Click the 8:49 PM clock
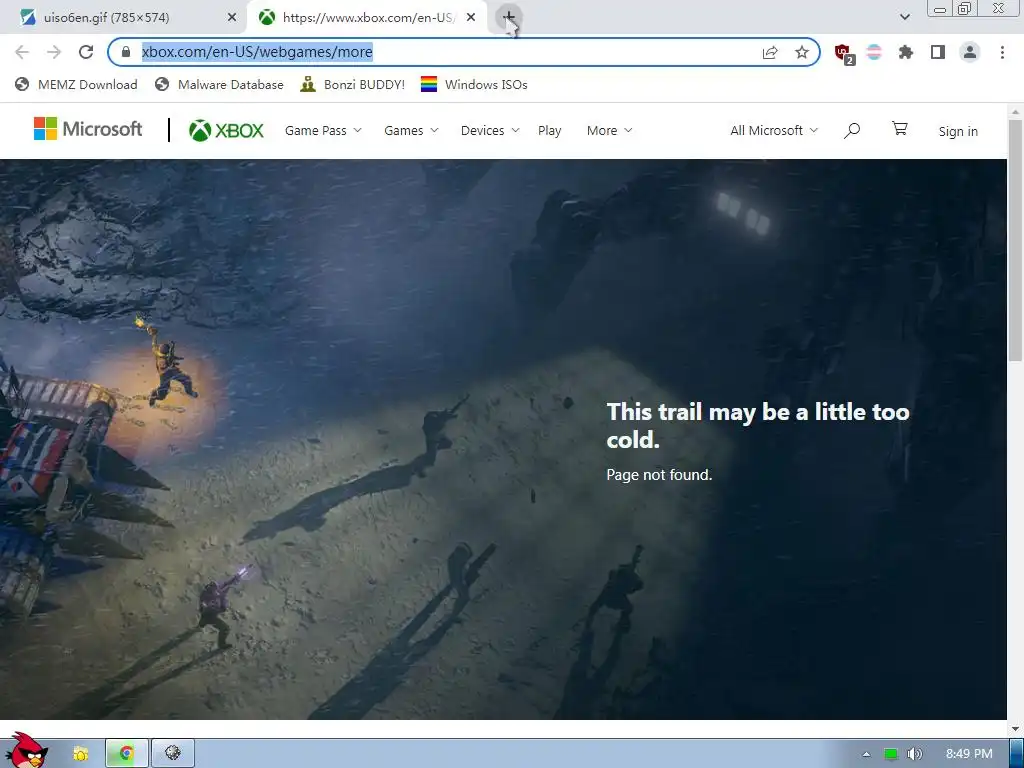The height and width of the screenshot is (768, 1024). (x=969, y=754)
